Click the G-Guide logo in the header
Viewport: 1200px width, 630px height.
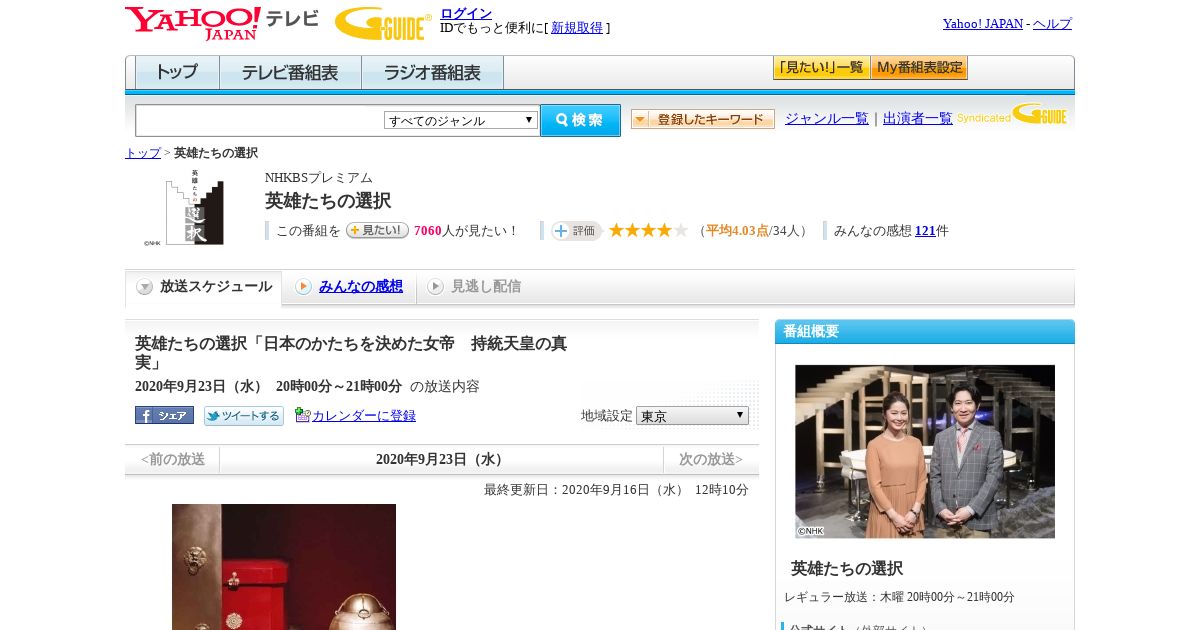(x=383, y=23)
